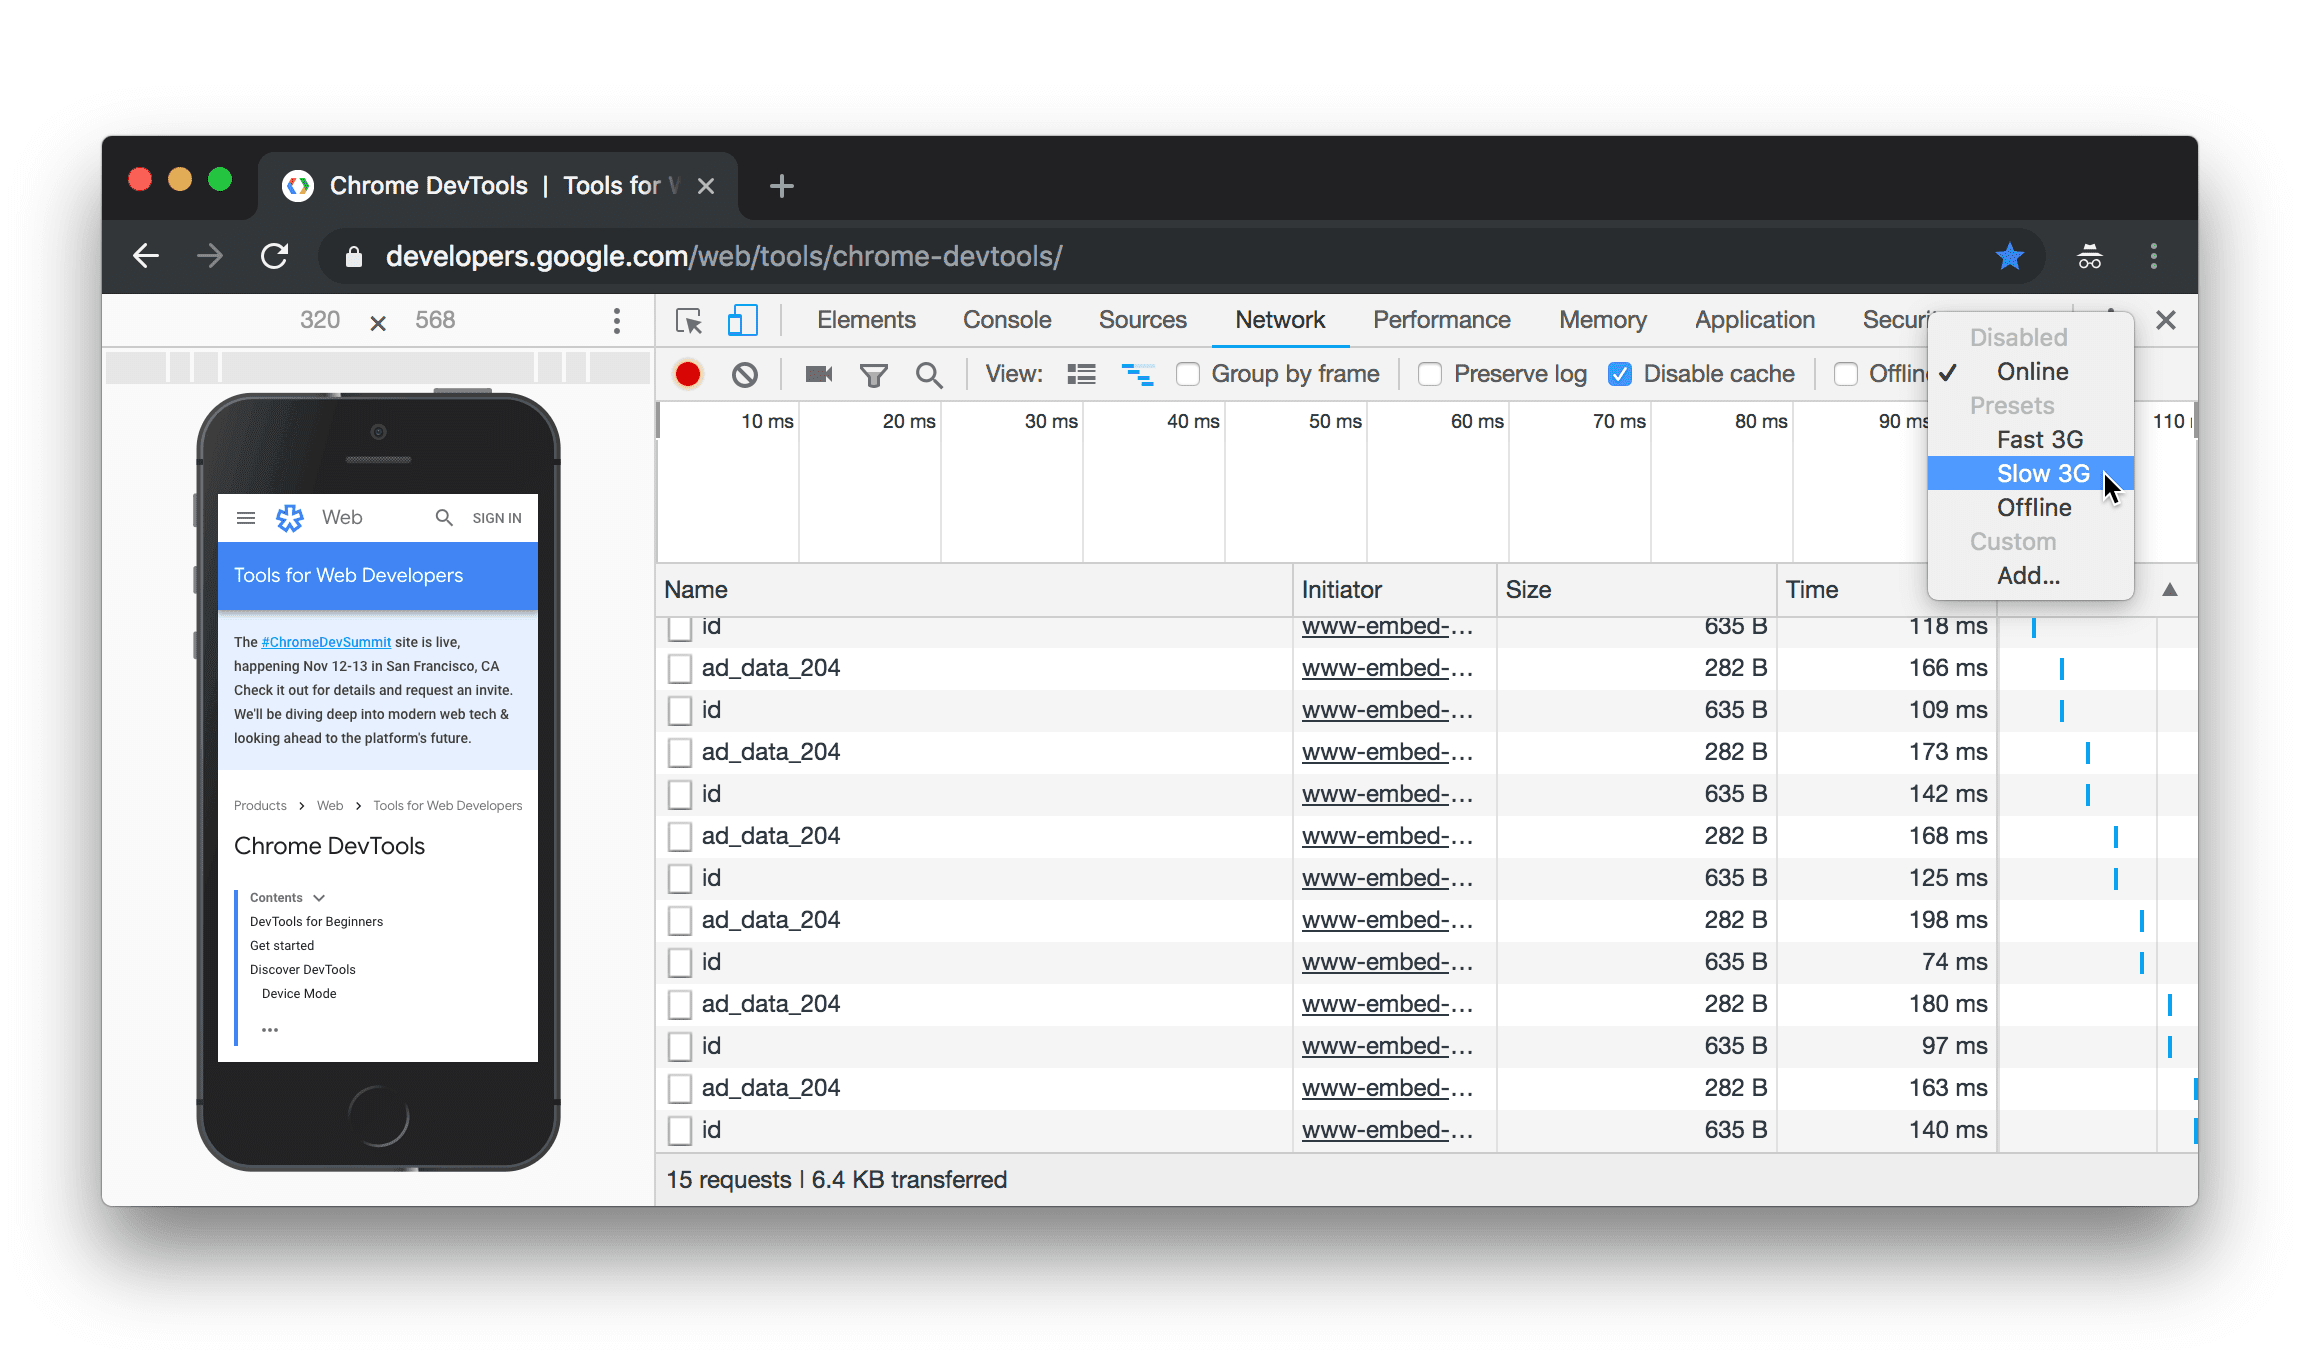Expand the network throttling presets list

coord(2031,371)
